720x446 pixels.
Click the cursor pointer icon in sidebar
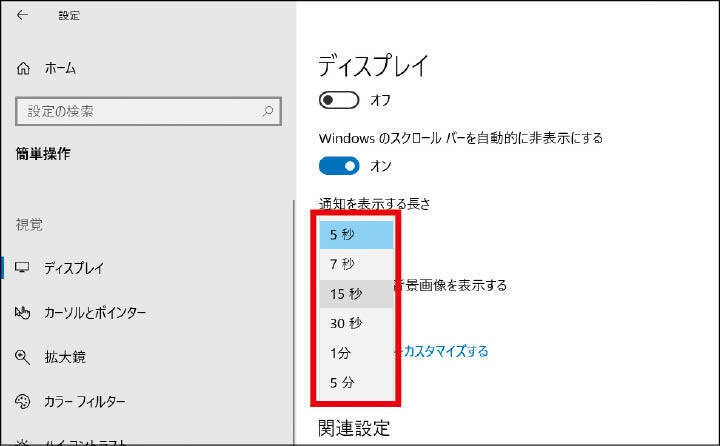pyautogui.click(x=22, y=312)
